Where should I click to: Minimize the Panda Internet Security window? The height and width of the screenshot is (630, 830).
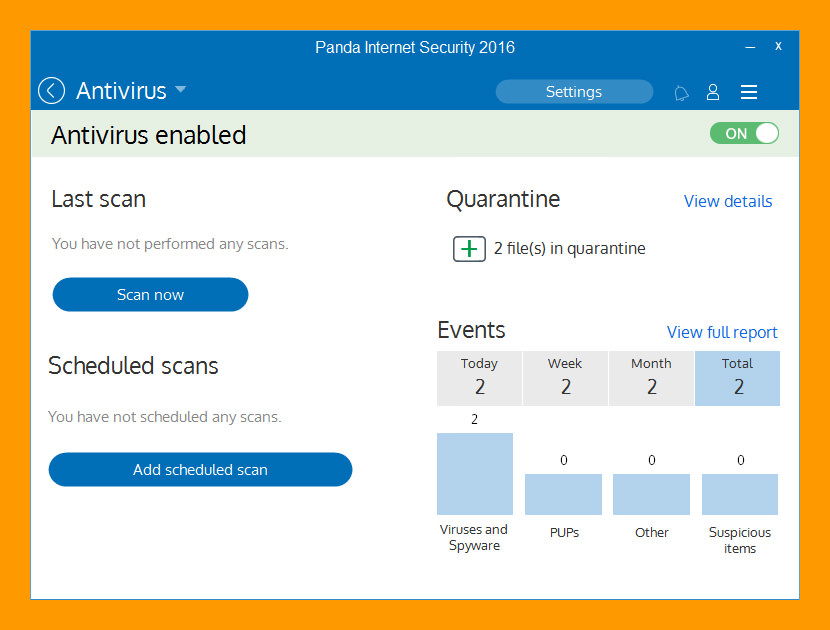[x=750, y=48]
